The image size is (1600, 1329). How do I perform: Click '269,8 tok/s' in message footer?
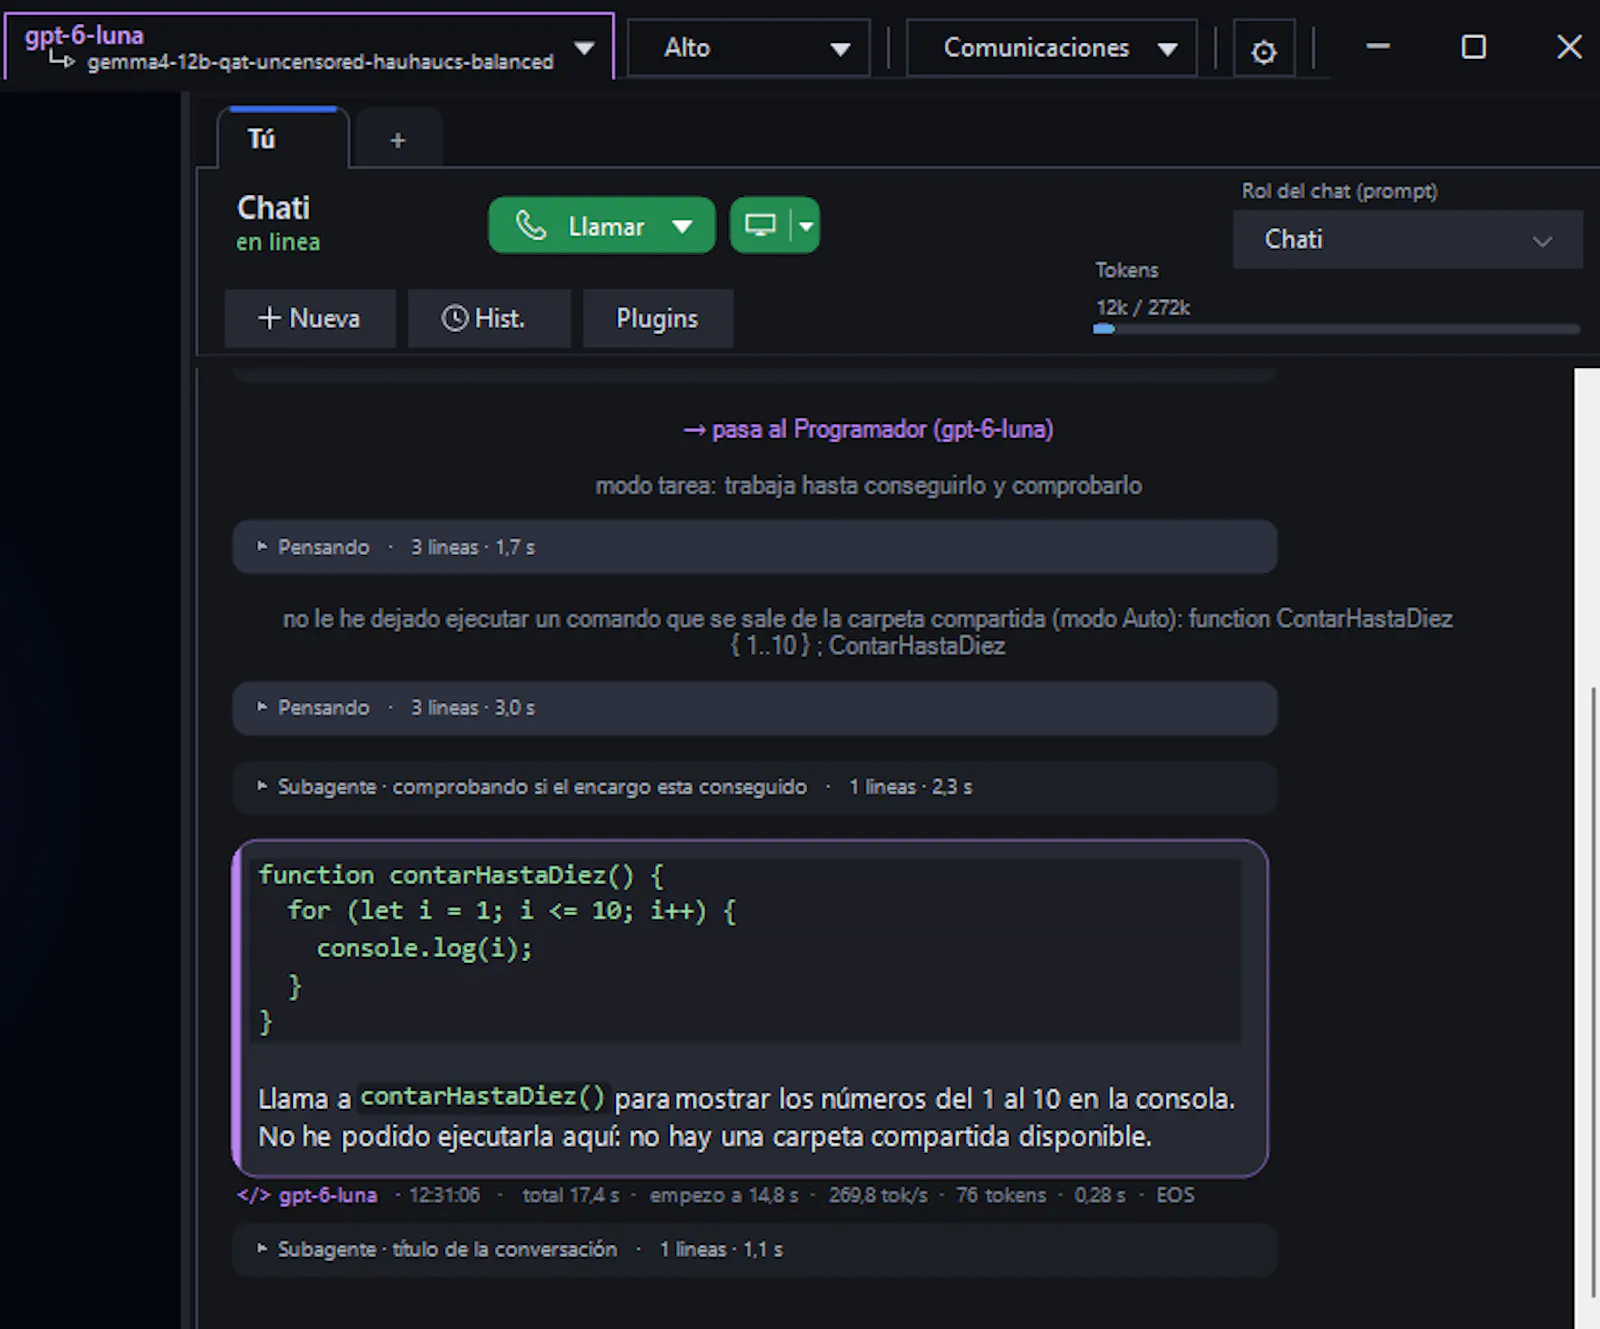point(878,1195)
